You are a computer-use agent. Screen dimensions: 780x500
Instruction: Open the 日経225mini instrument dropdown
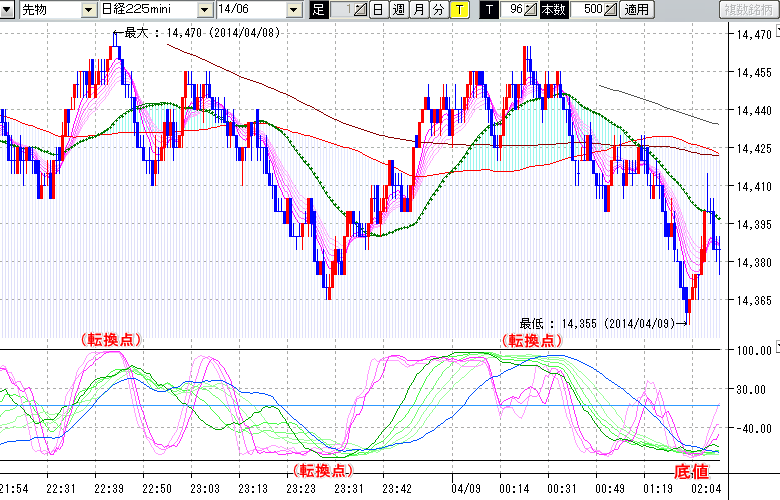(x=205, y=10)
